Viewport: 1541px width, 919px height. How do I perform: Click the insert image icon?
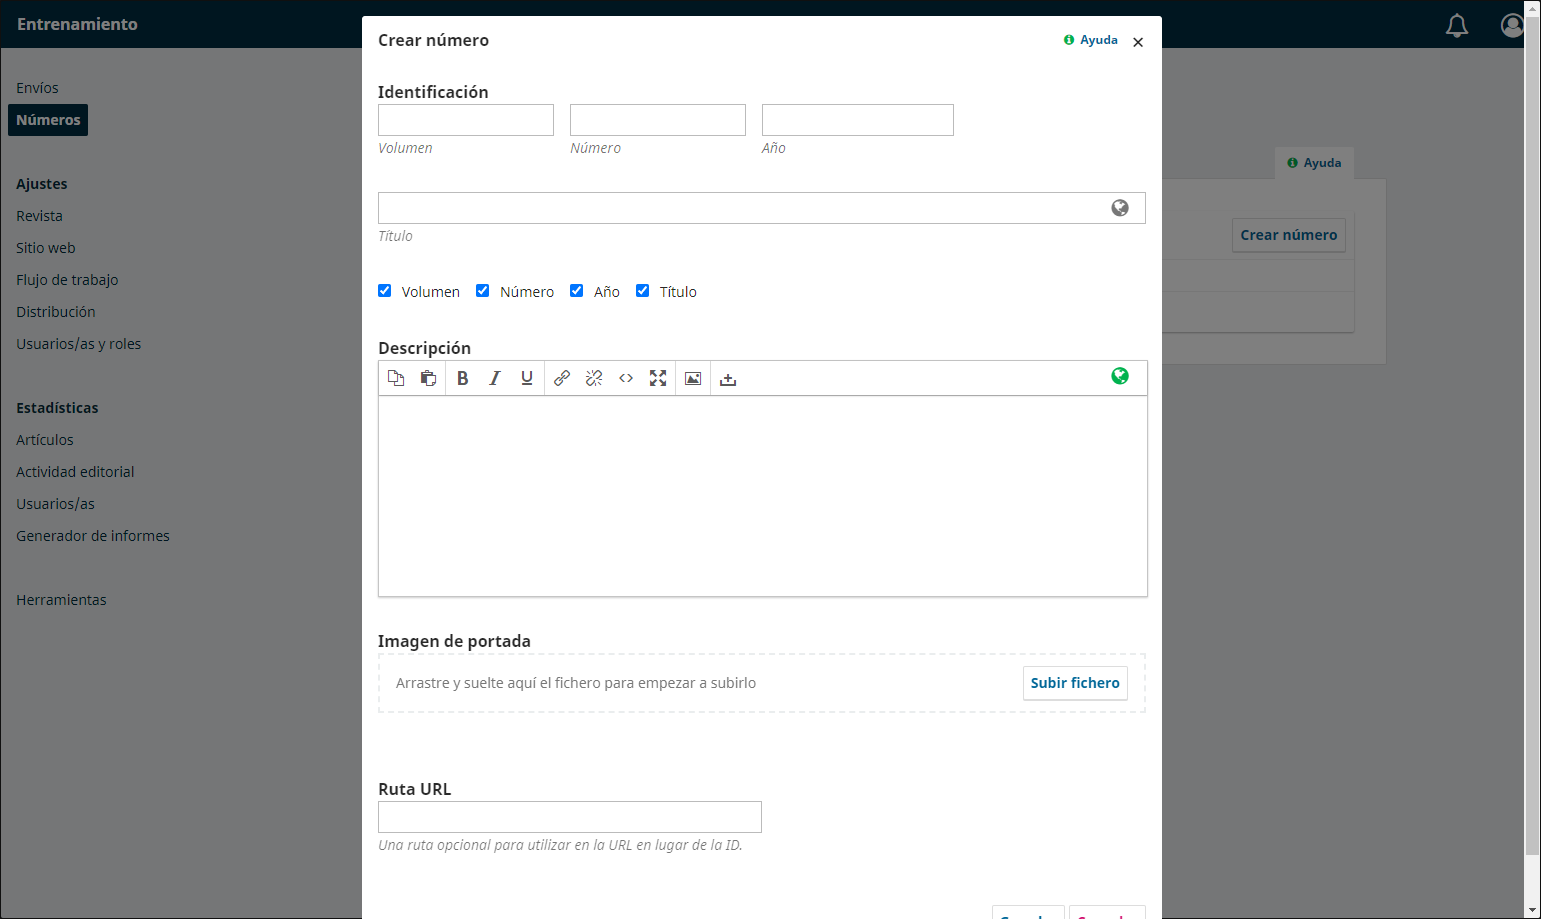point(693,378)
